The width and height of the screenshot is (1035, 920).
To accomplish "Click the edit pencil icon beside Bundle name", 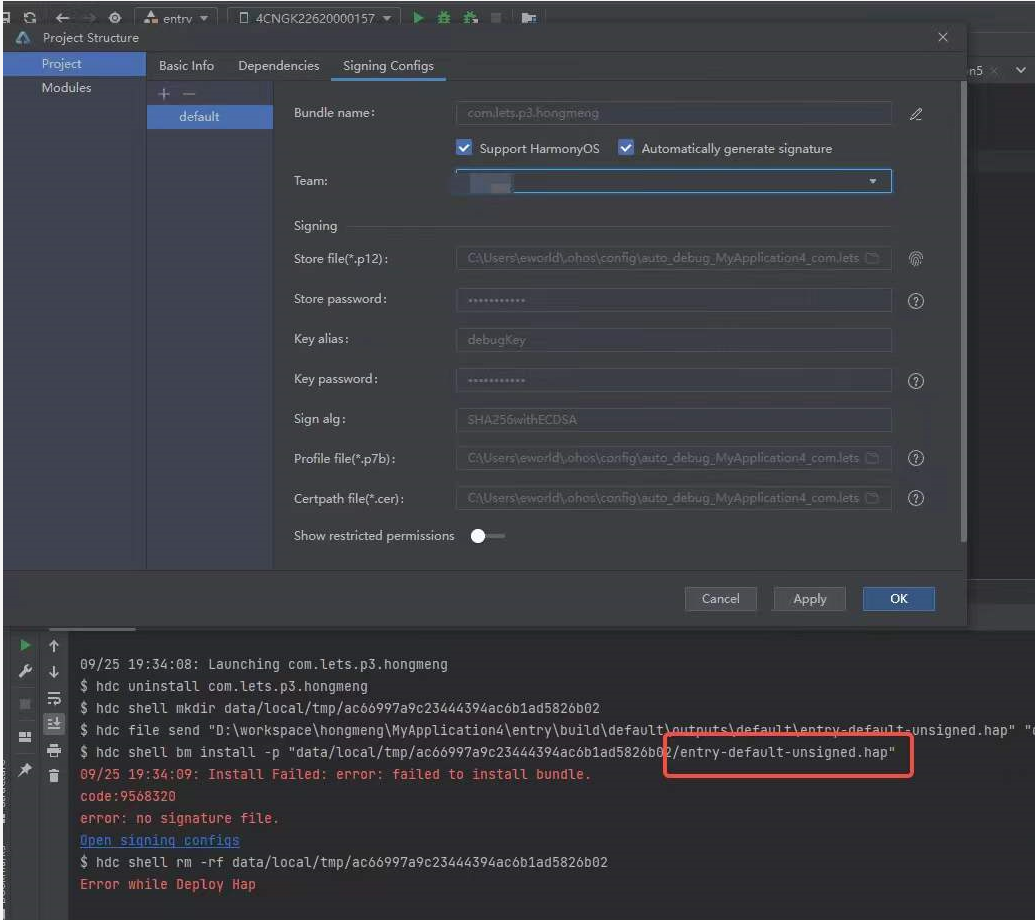I will (916, 114).
